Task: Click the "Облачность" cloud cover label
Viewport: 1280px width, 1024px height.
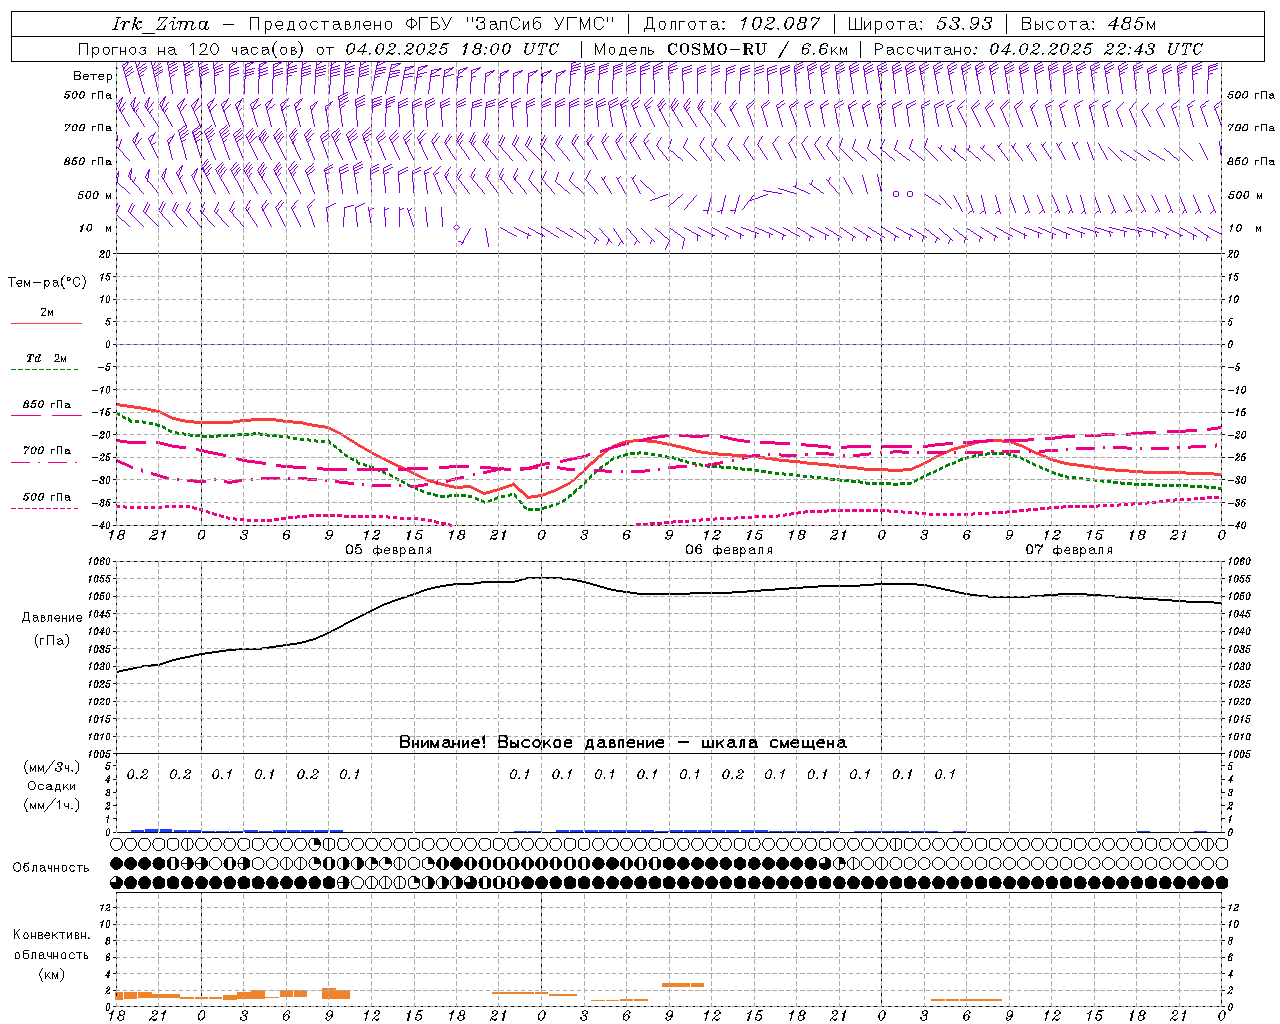Action: click(51, 868)
